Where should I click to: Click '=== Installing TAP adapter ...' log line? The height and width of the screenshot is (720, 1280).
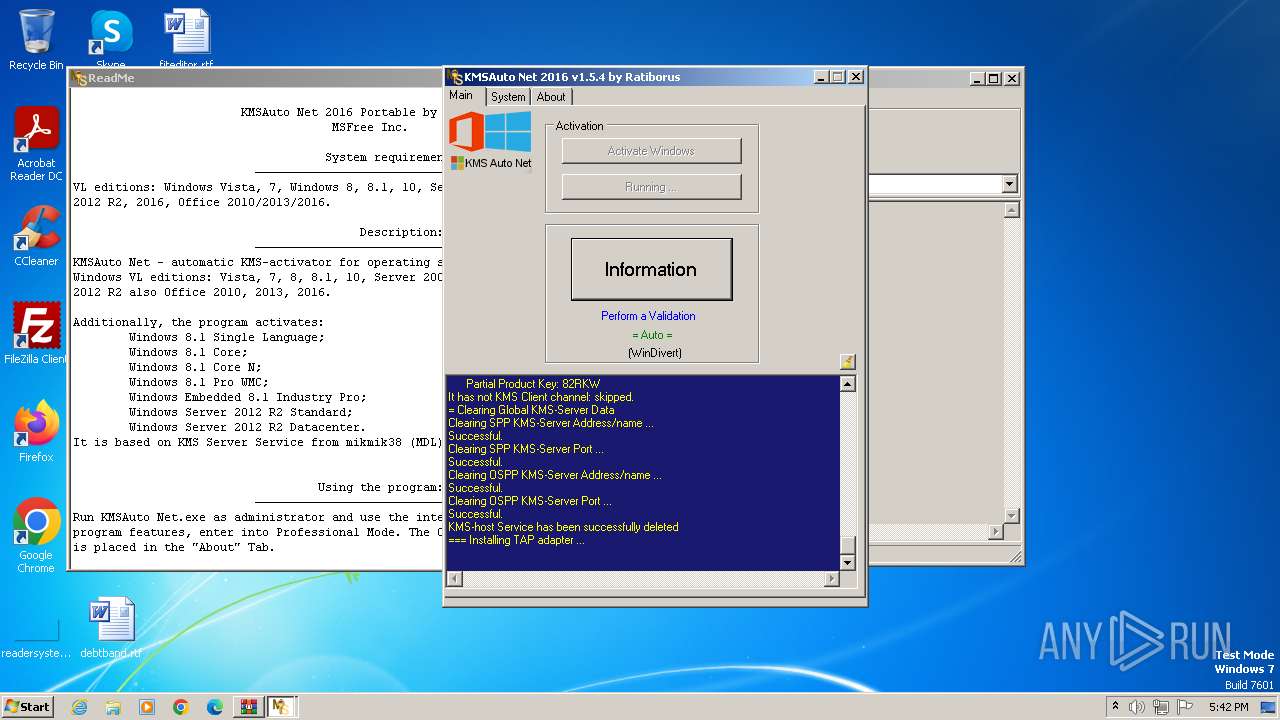(516, 540)
